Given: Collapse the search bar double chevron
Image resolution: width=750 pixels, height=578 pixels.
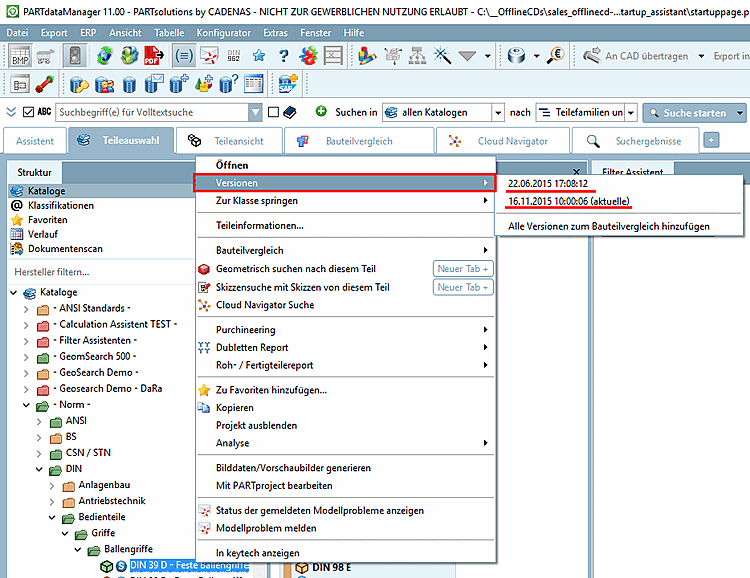Looking at the screenshot, I should [x=11, y=112].
